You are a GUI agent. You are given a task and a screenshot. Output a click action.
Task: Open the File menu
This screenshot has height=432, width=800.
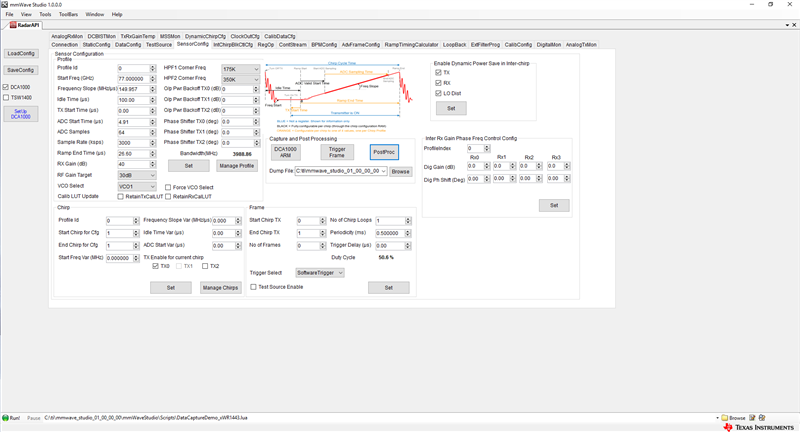click(x=10, y=14)
